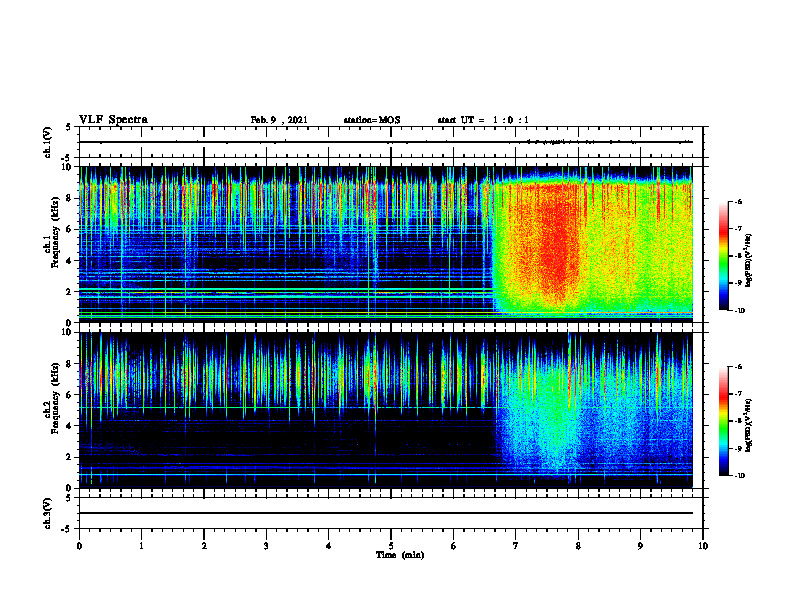This screenshot has width=792, height=612.
Task: Click the "7" tick label on time axis
Action: pos(516,546)
